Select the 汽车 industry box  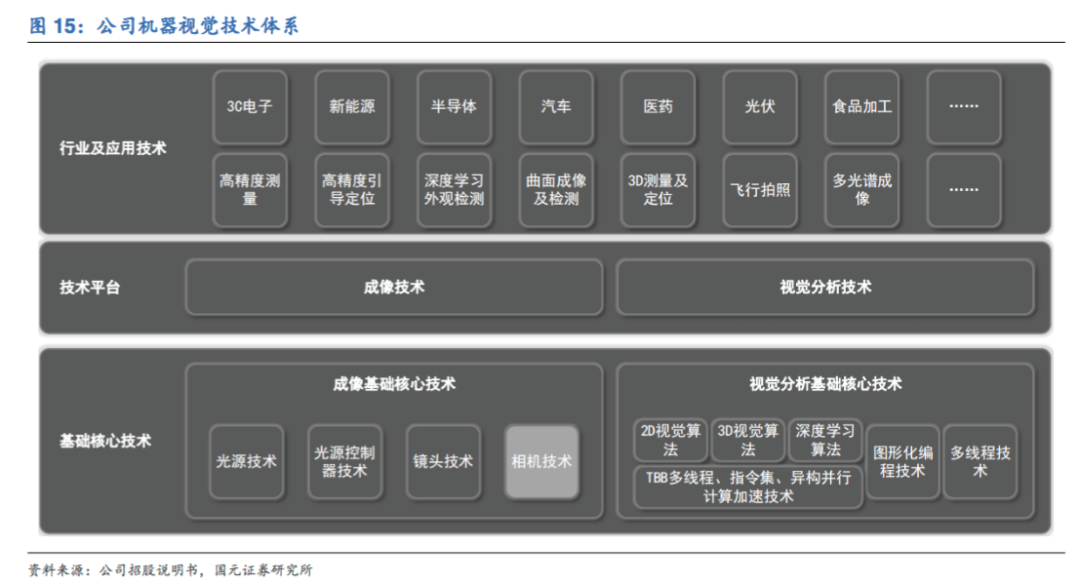[556, 107]
